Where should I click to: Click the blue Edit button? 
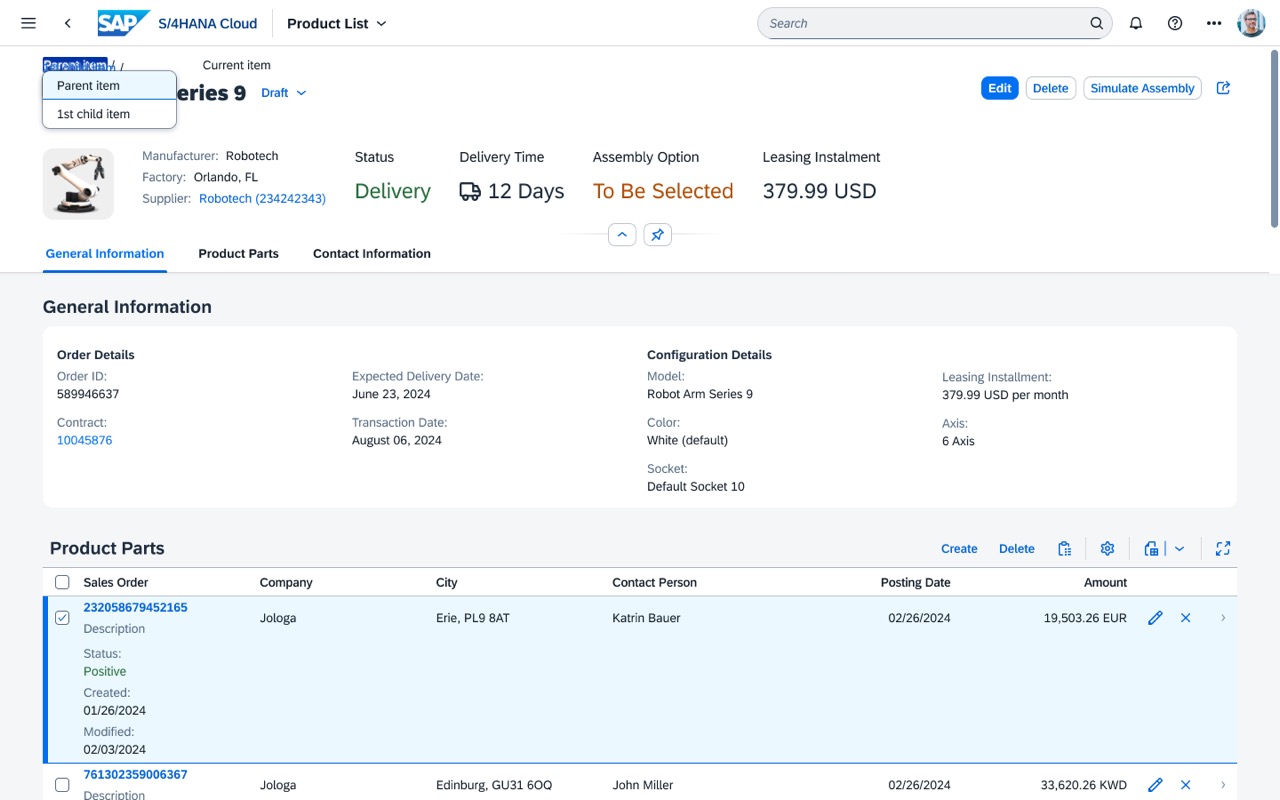point(1000,88)
